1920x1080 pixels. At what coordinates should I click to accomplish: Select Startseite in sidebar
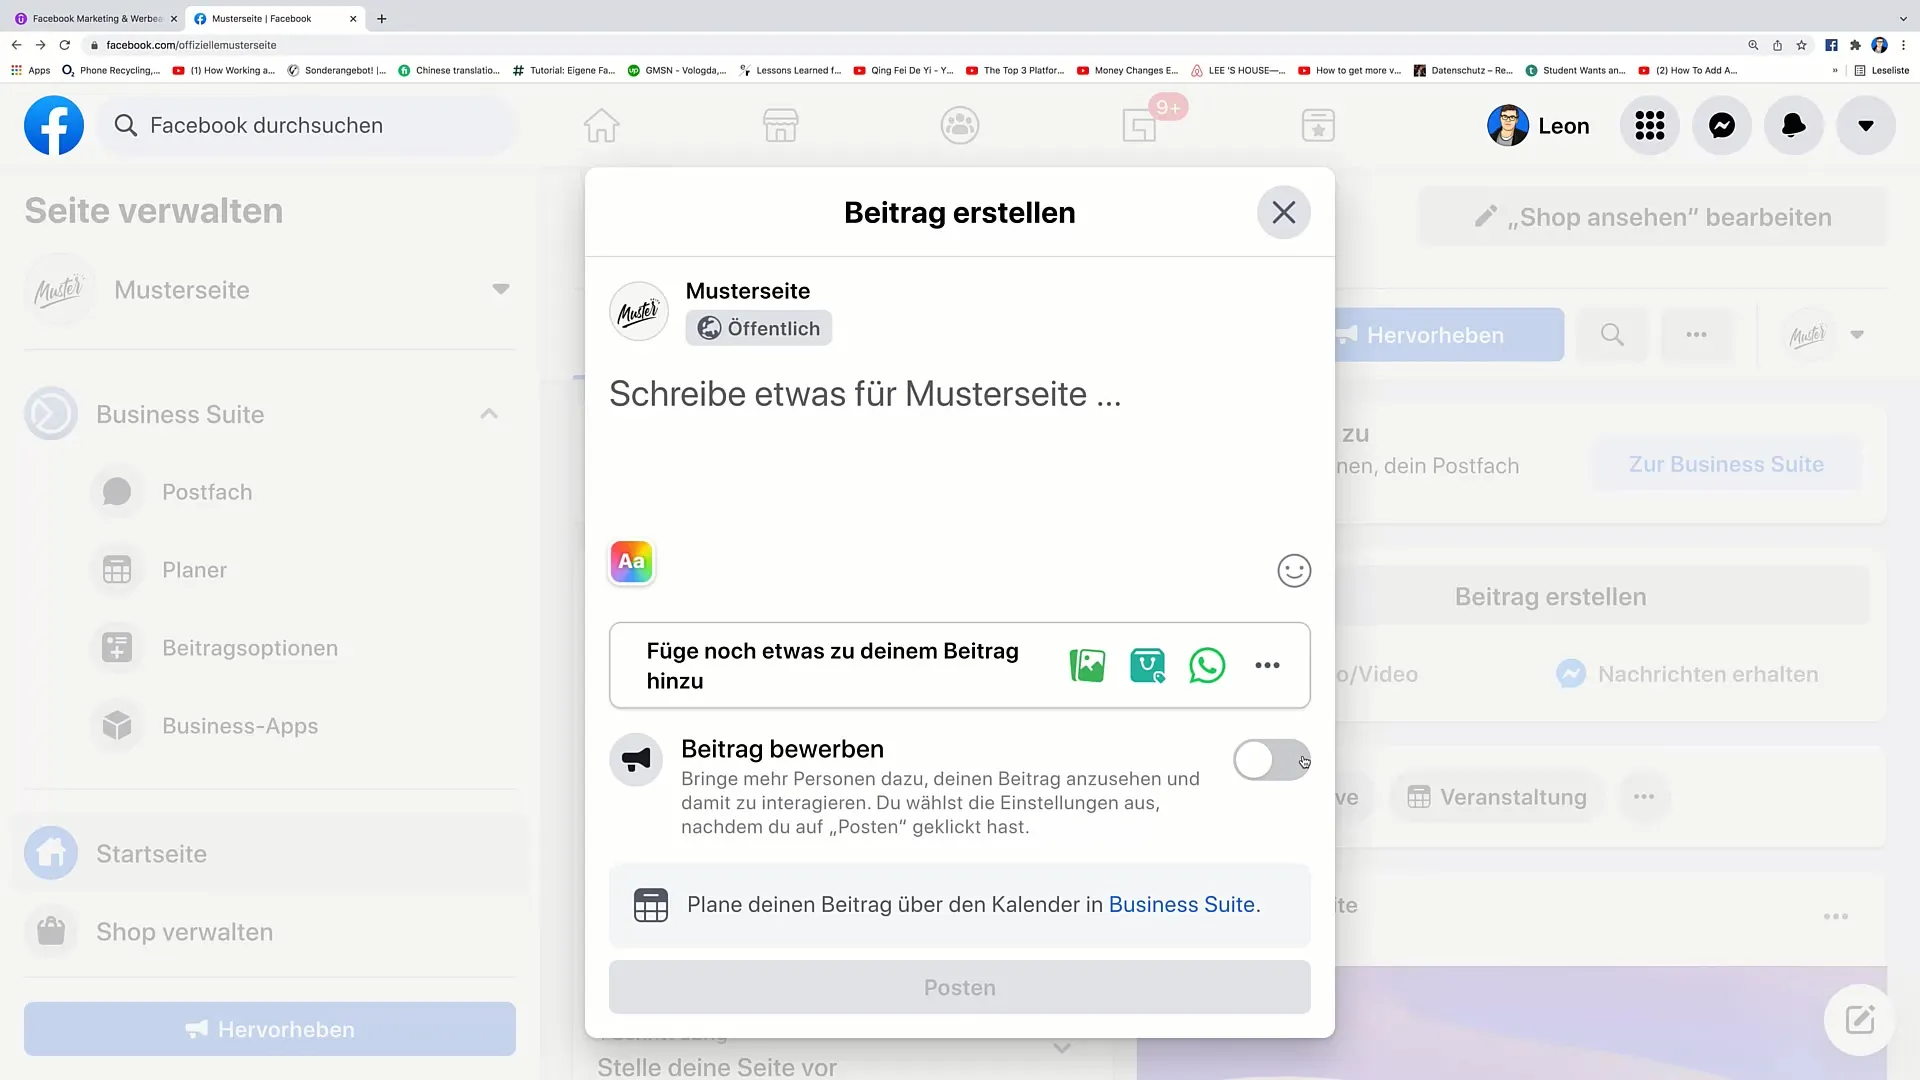270,854
